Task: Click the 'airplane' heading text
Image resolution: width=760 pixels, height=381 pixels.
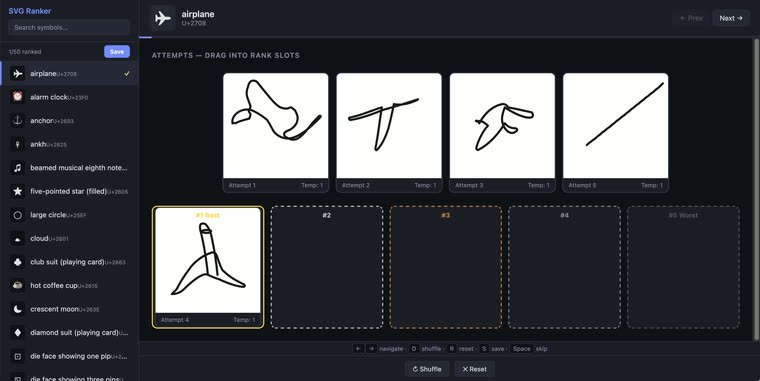Action: pyautogui.click(x=198, y=14)
